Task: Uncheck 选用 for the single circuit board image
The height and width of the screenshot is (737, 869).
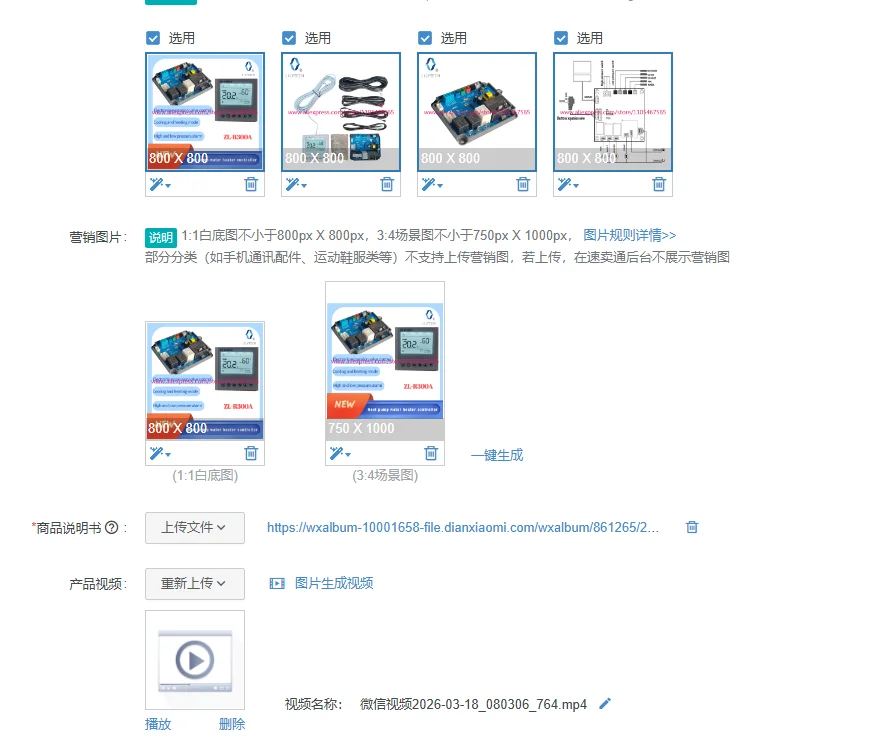Action: [425, 38]
